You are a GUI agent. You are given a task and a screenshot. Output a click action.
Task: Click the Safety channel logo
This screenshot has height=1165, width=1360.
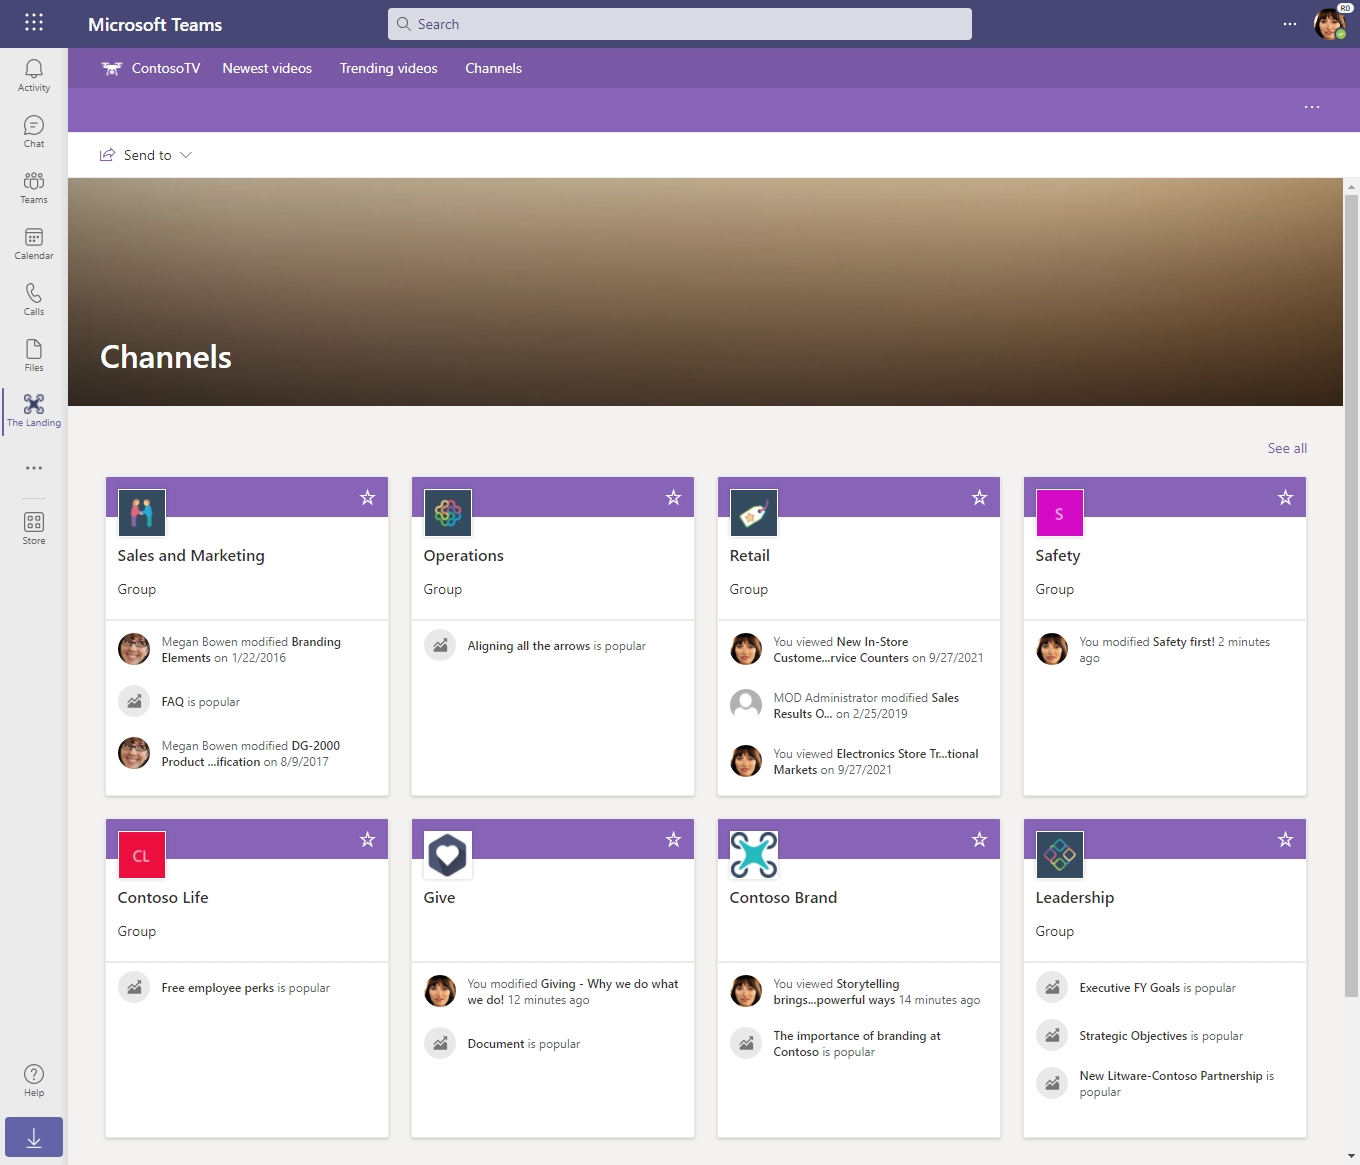1060,514
